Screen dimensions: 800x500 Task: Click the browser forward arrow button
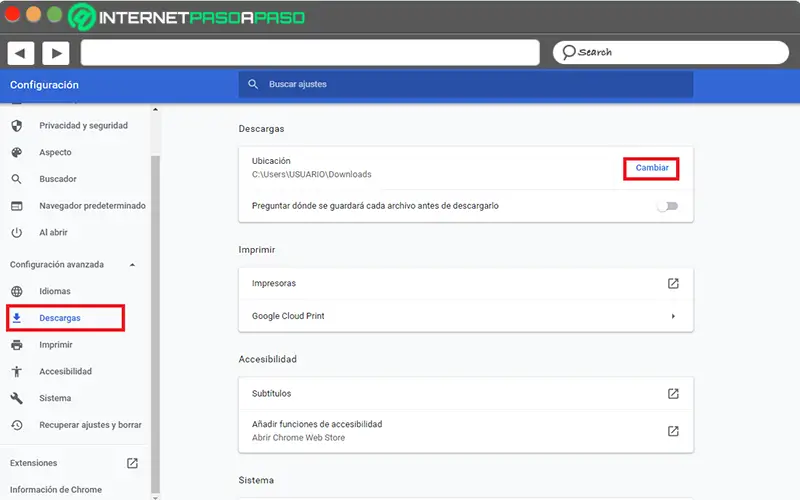click(56, 53)
